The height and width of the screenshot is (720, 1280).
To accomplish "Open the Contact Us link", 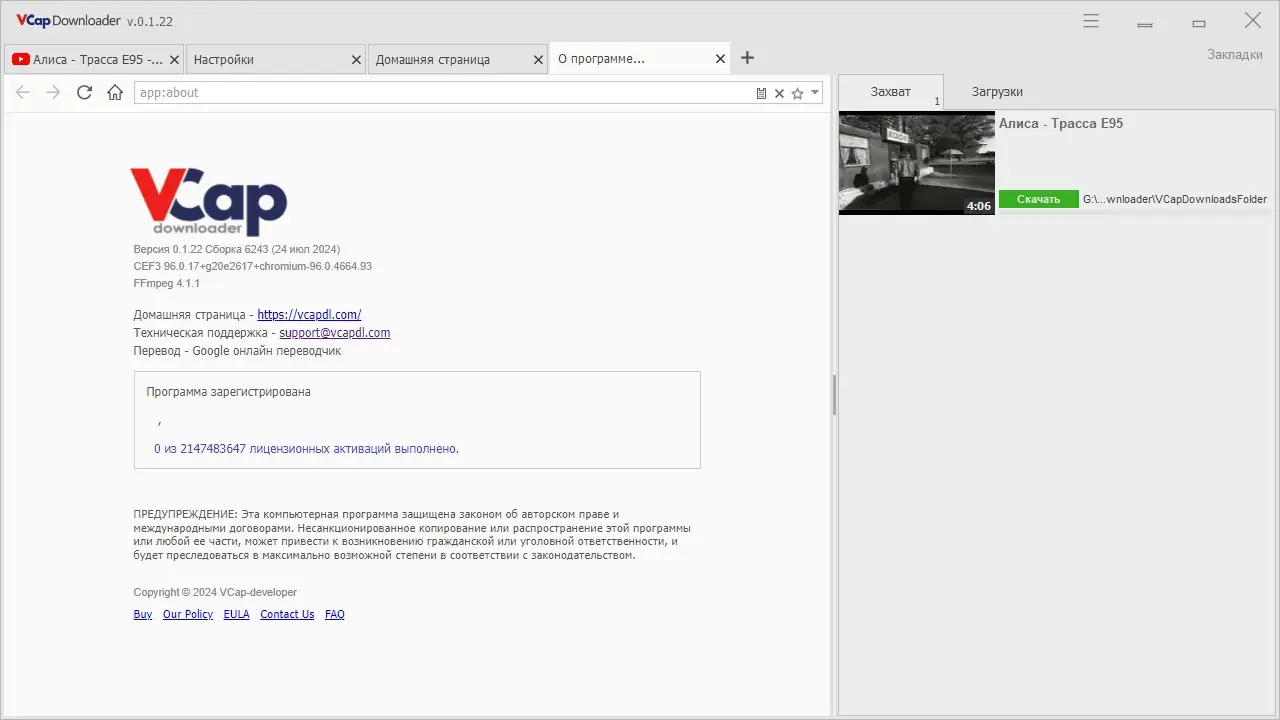I will (287, 614).
